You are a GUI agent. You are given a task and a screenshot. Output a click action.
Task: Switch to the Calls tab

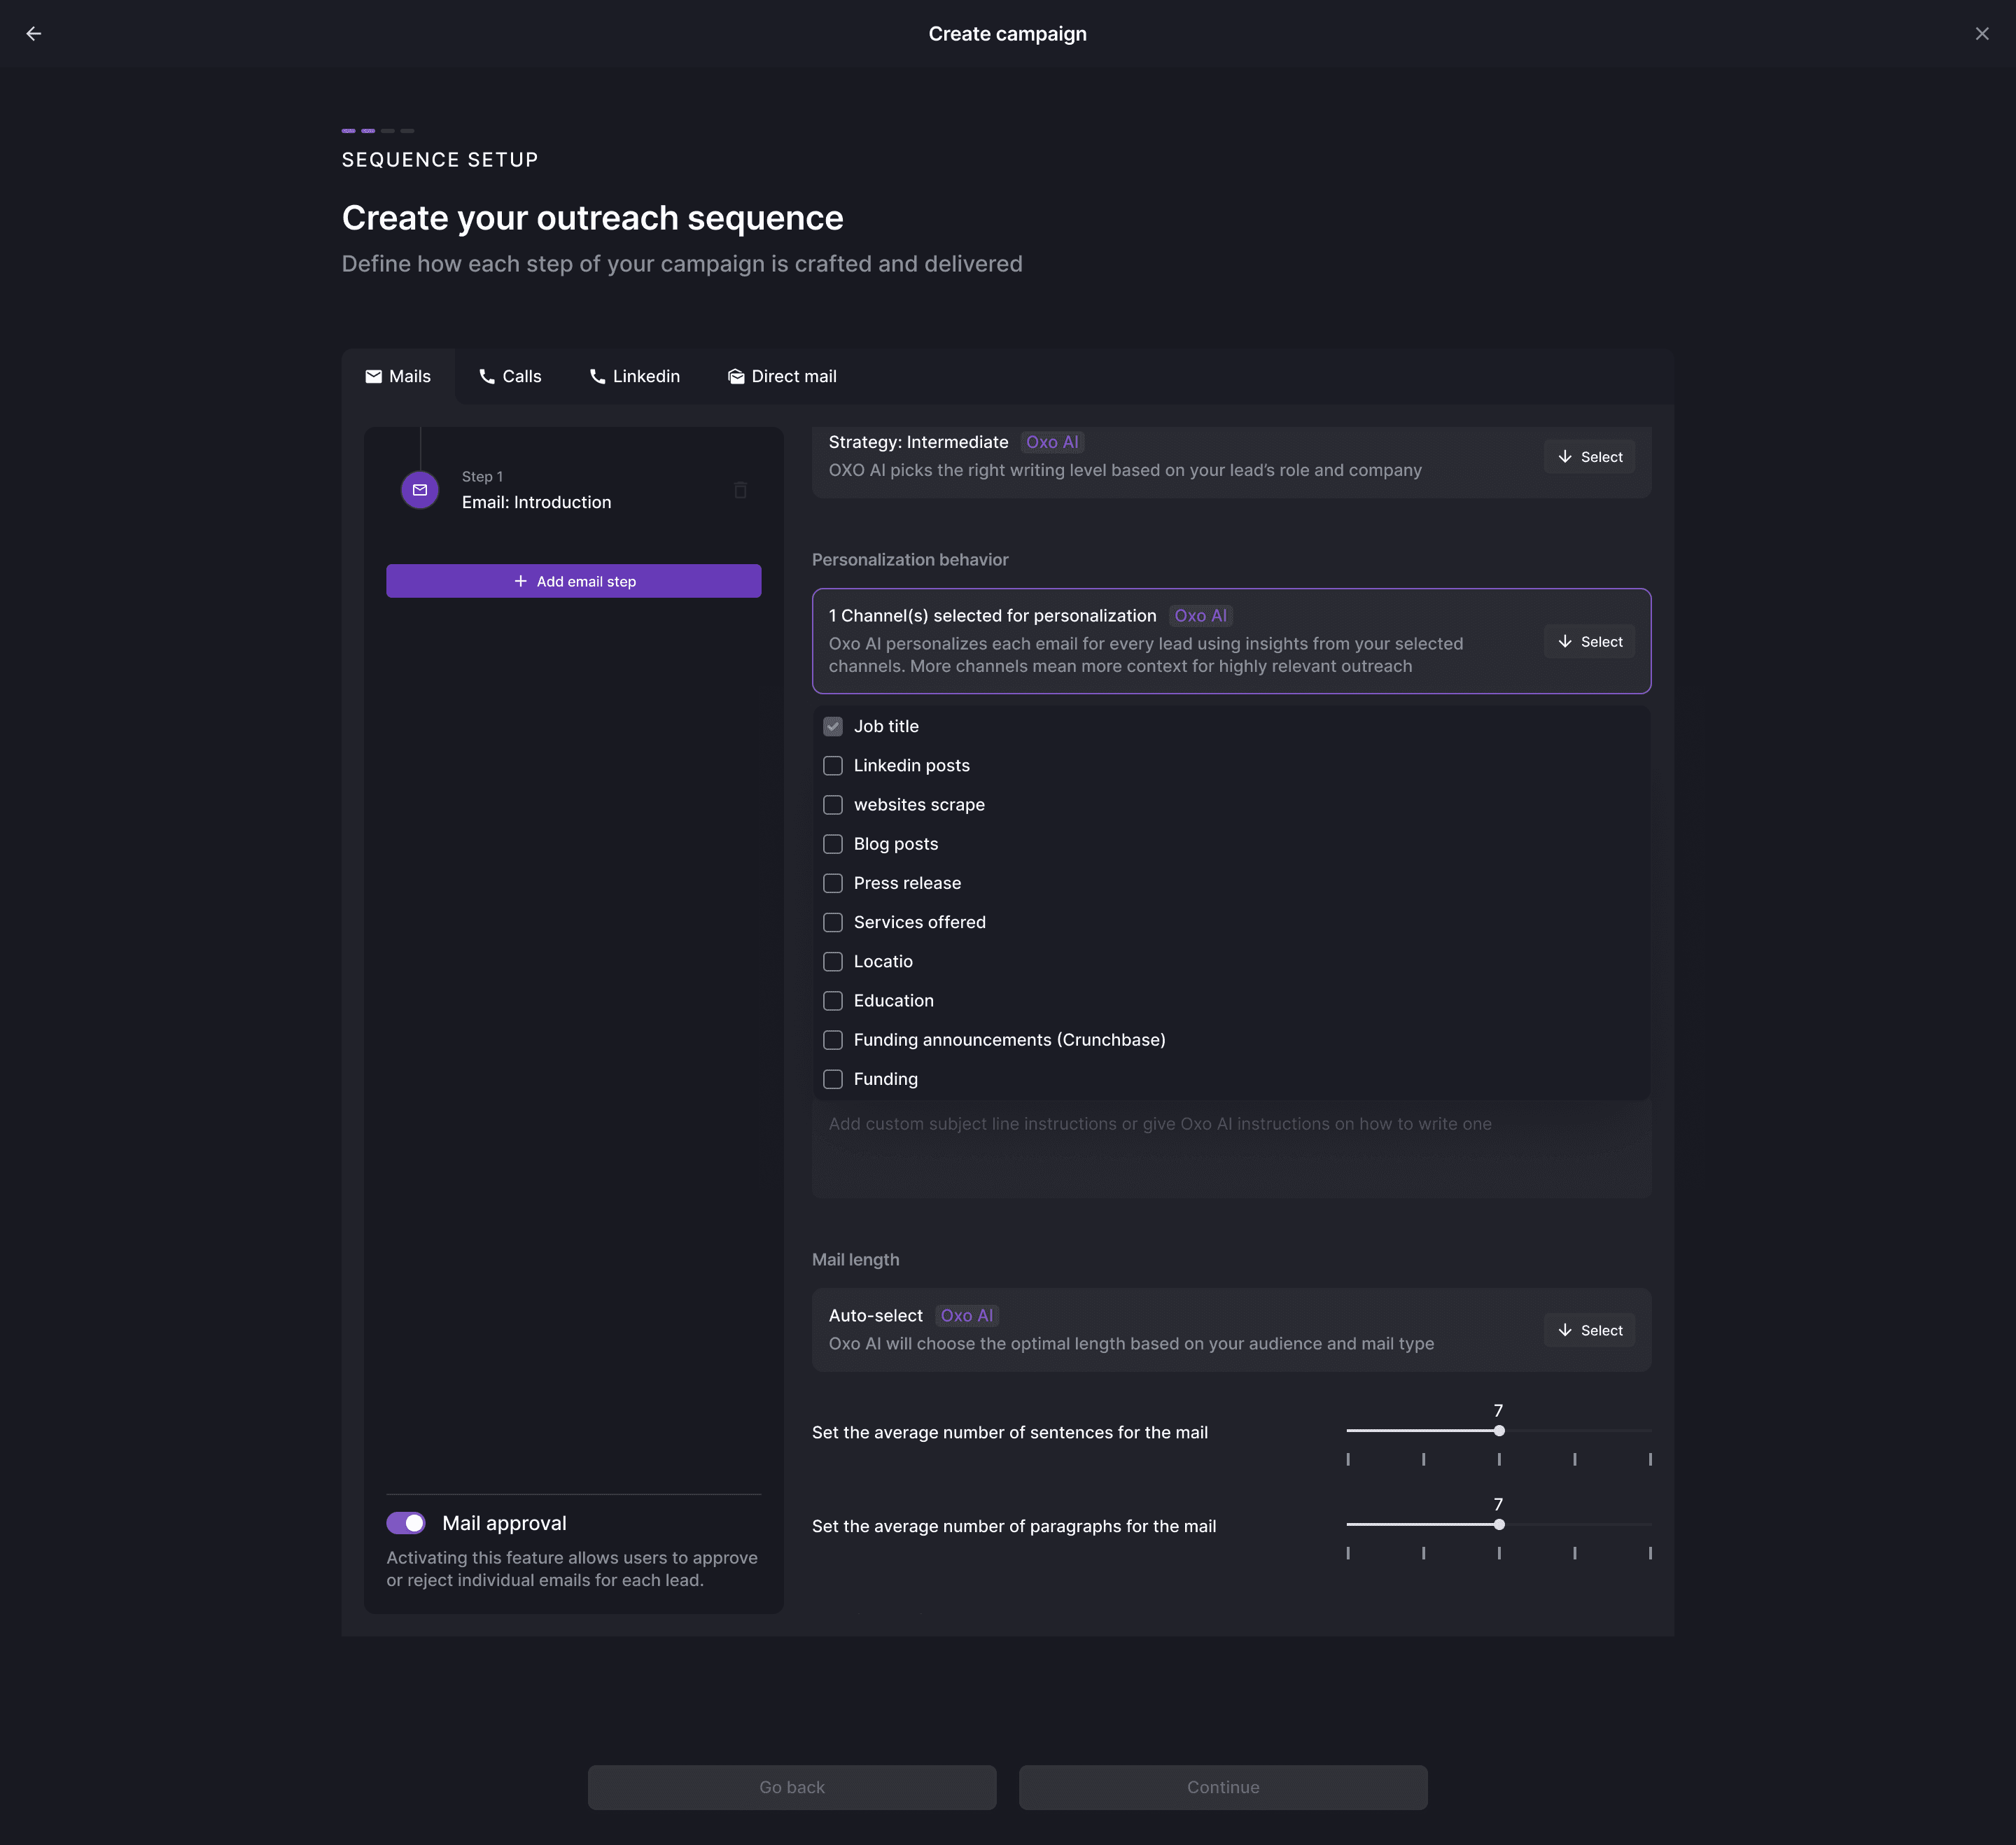510,377
